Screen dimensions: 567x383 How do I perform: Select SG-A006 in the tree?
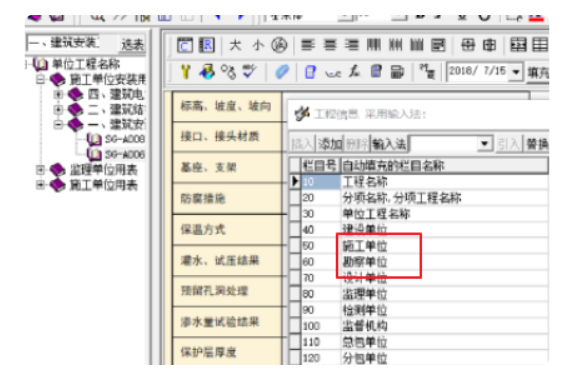125,154
